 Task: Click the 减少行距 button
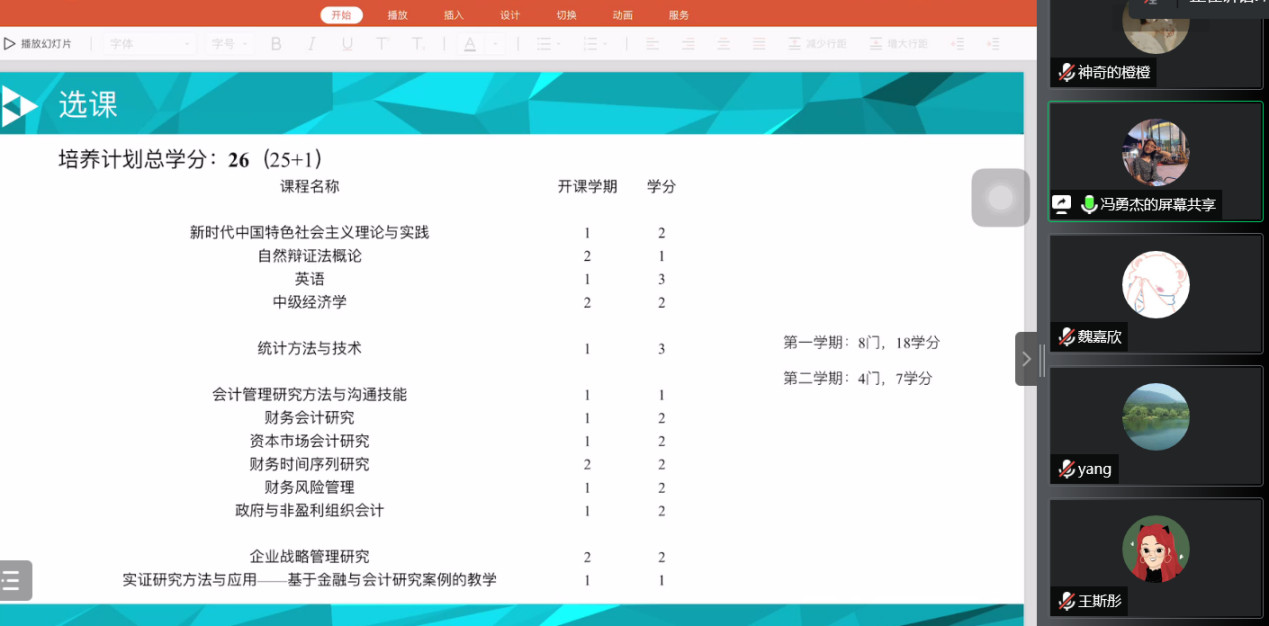[x=817, y=44]
